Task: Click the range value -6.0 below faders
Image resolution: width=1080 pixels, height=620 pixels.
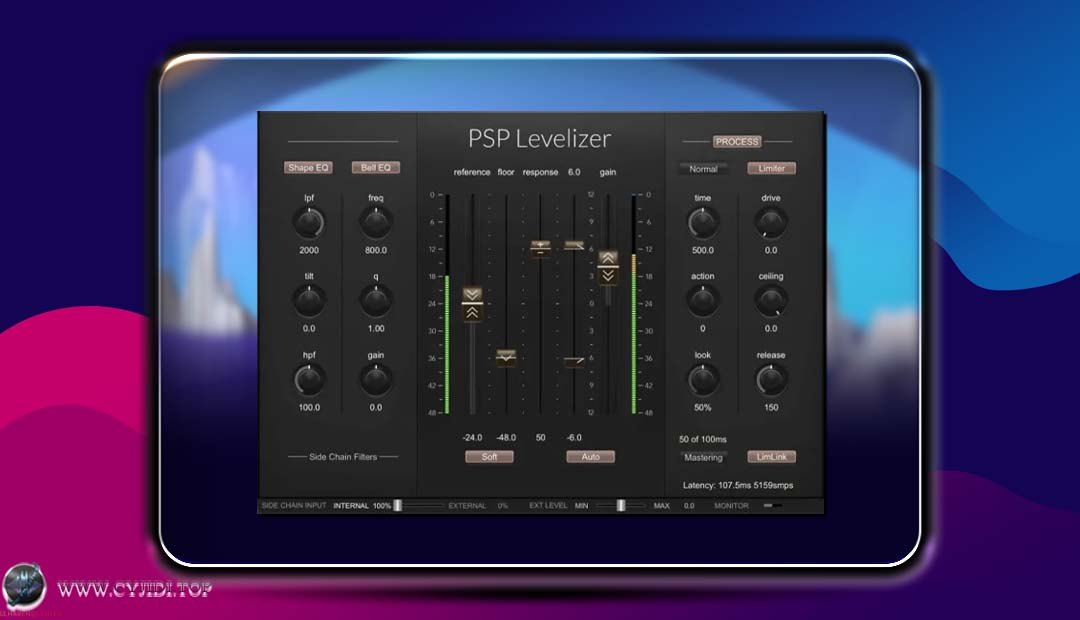Action: (574, 437)
